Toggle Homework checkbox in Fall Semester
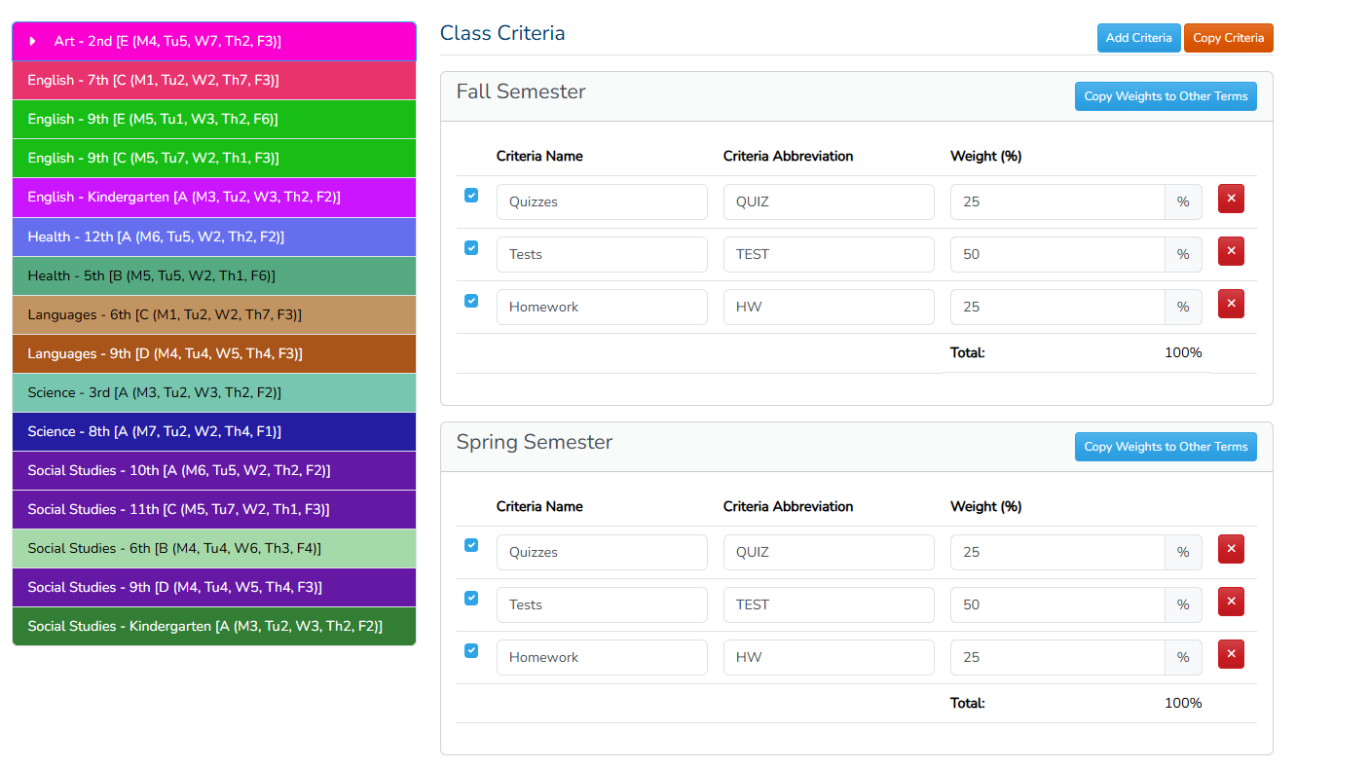Screen dimensions: 1370x768 (471, 300)
